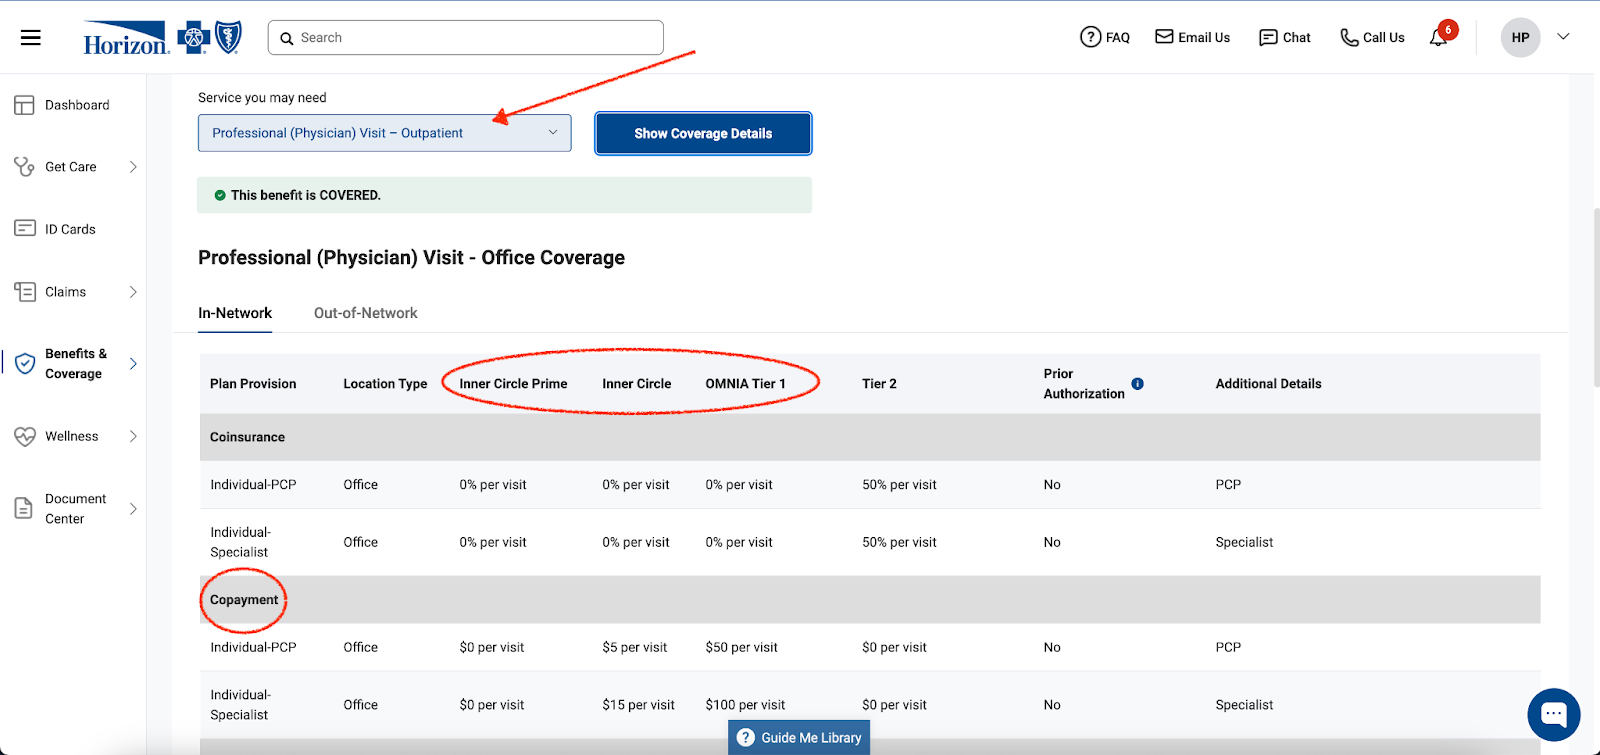1600x755 pixels.
Task: Open Dashboard from the sidebar
Action: tap(77, 105)
